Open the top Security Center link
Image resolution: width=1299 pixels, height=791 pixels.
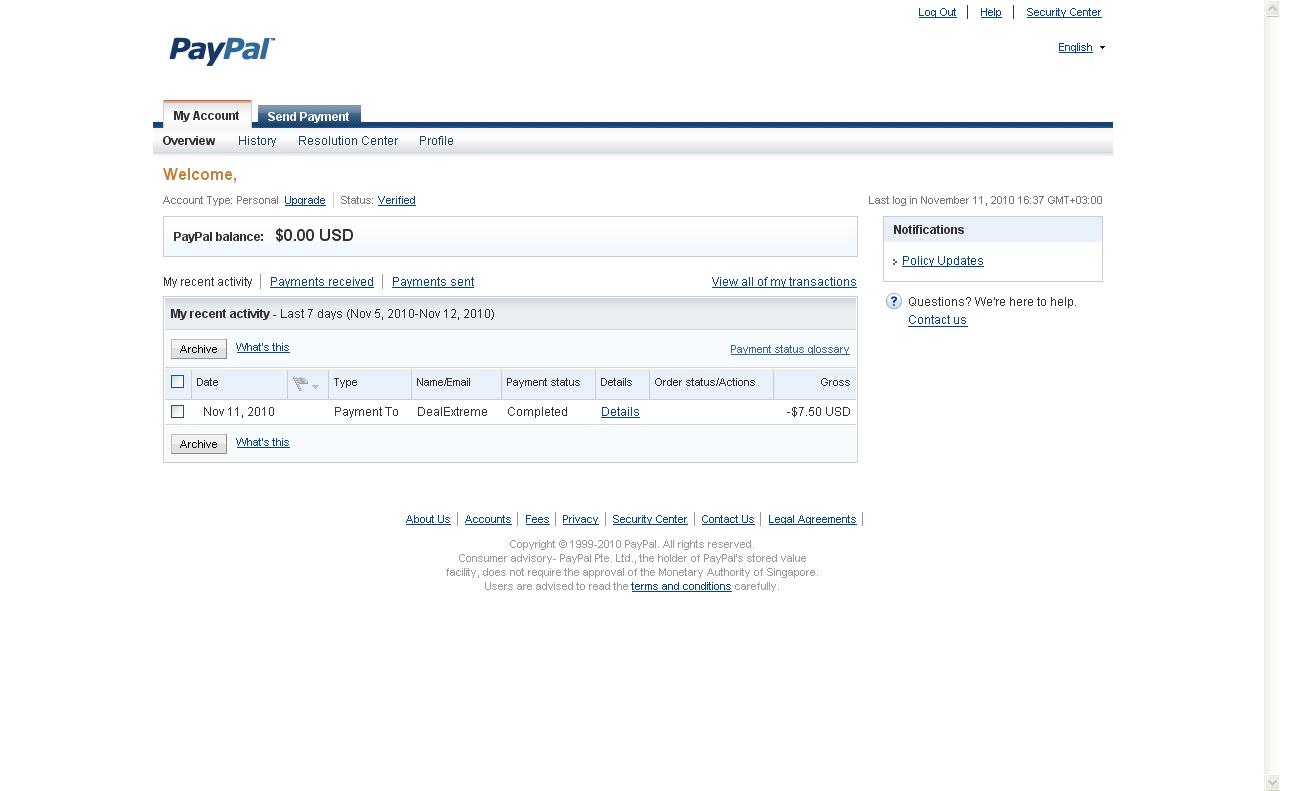(x=1063, y=12)
